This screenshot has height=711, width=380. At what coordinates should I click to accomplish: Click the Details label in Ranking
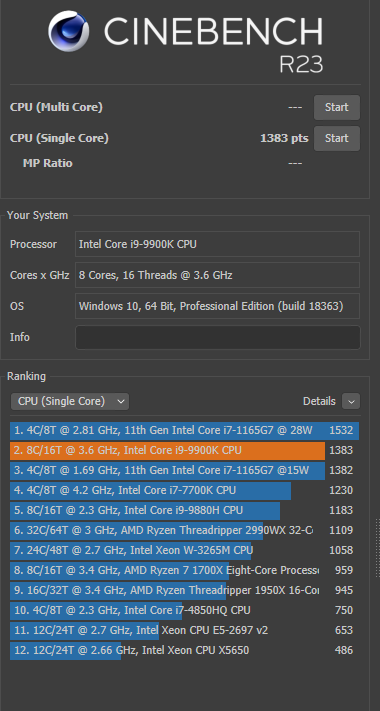click(319, 401)
